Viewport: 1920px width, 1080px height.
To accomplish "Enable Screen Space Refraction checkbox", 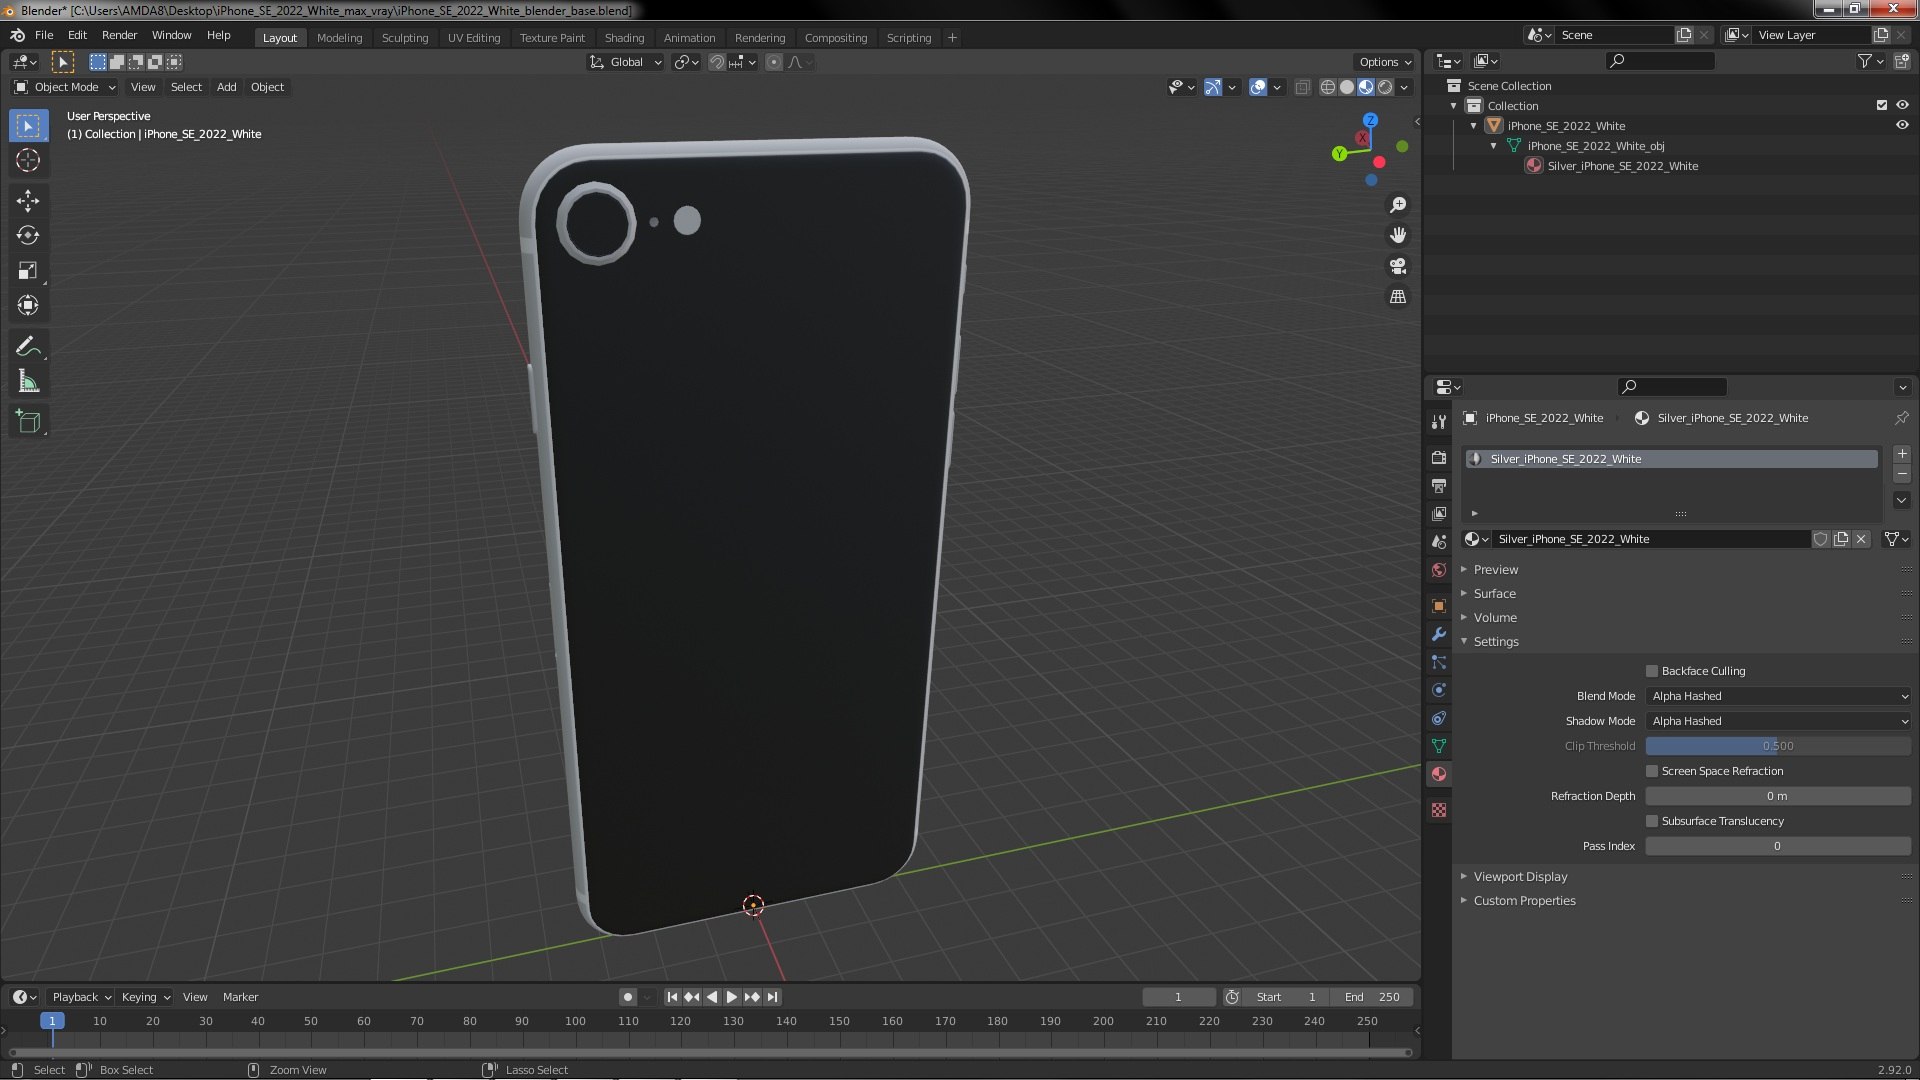I will click(x=1652, y=771).
